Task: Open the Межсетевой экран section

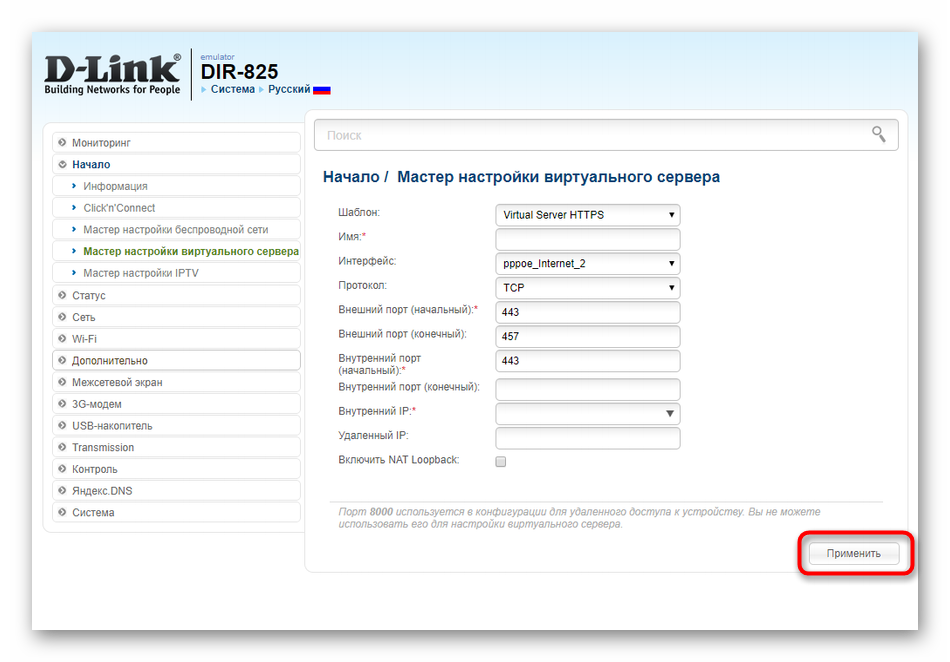Action: [117, 382]
